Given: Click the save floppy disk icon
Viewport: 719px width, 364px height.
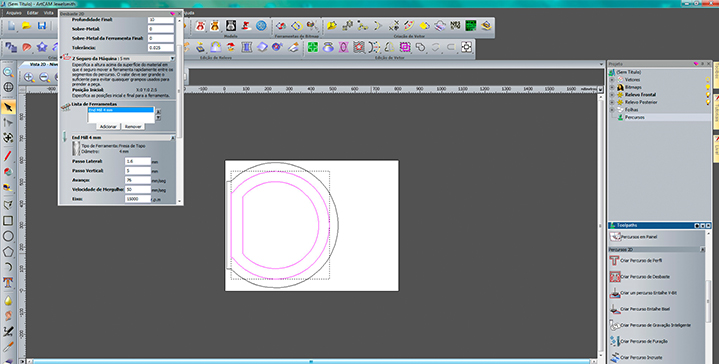Looking at the screenshot, I should [42, 26].
